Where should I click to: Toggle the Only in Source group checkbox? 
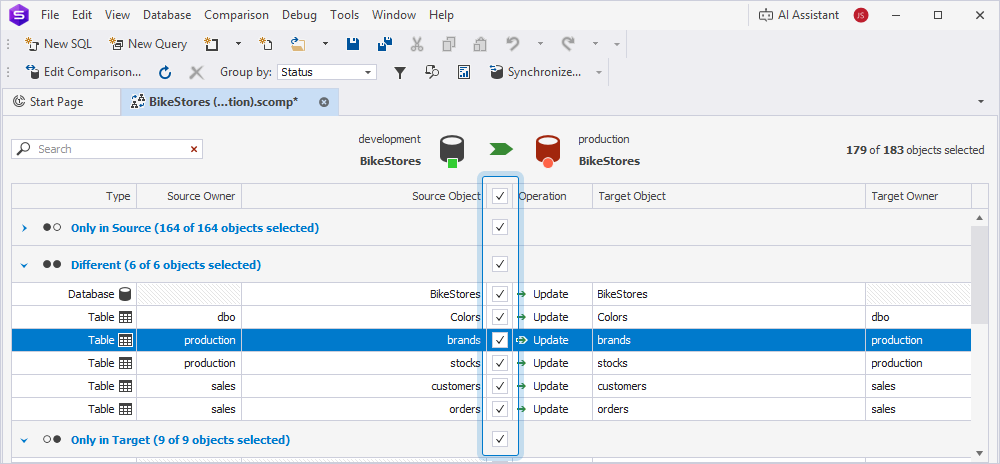pos(501,227)
